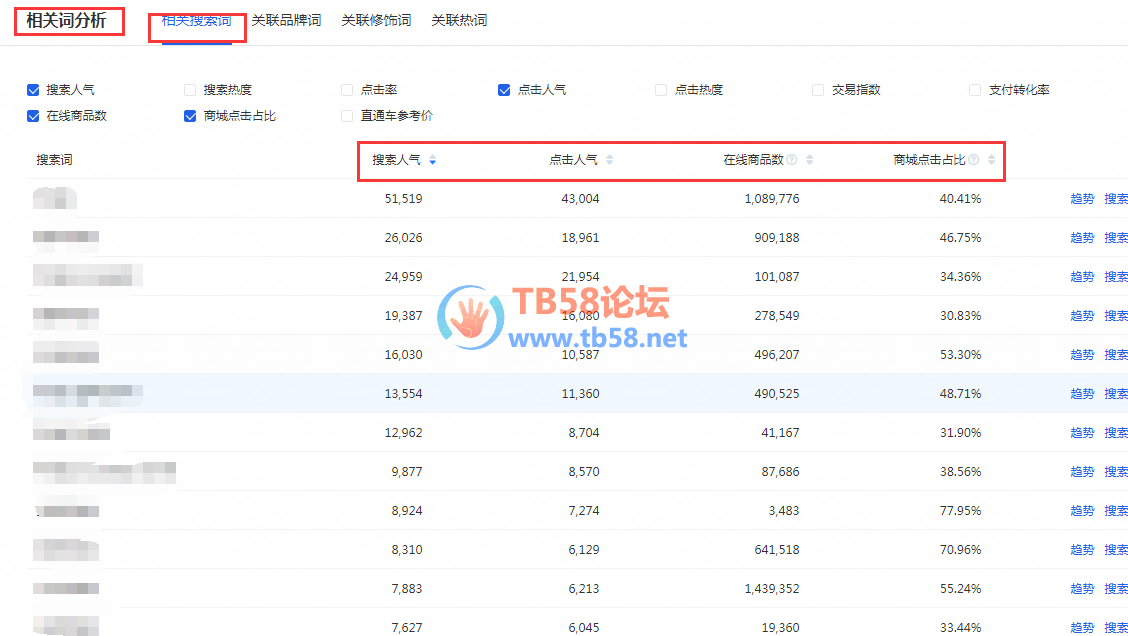This screenshot has width=1128, height=636.
Task: Enable the 搜索热度 checkbox
Action: [191, 90]
